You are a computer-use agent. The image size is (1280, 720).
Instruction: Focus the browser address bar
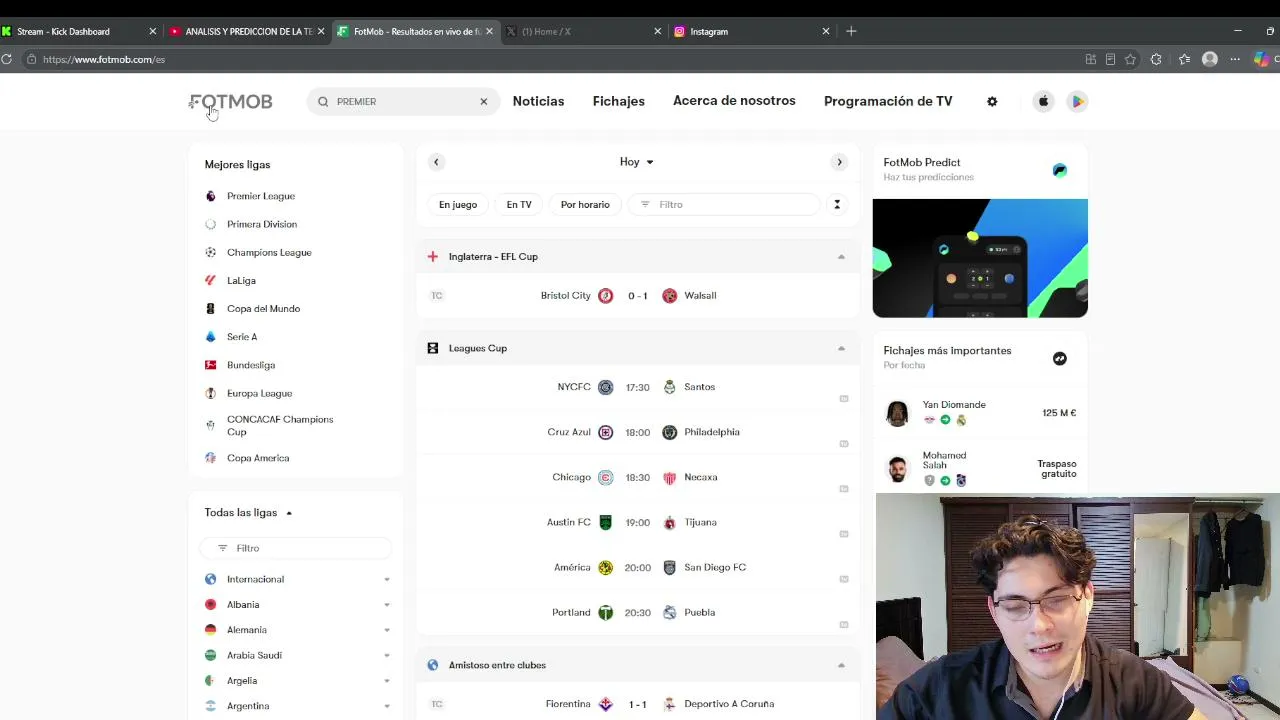[550, 59]
